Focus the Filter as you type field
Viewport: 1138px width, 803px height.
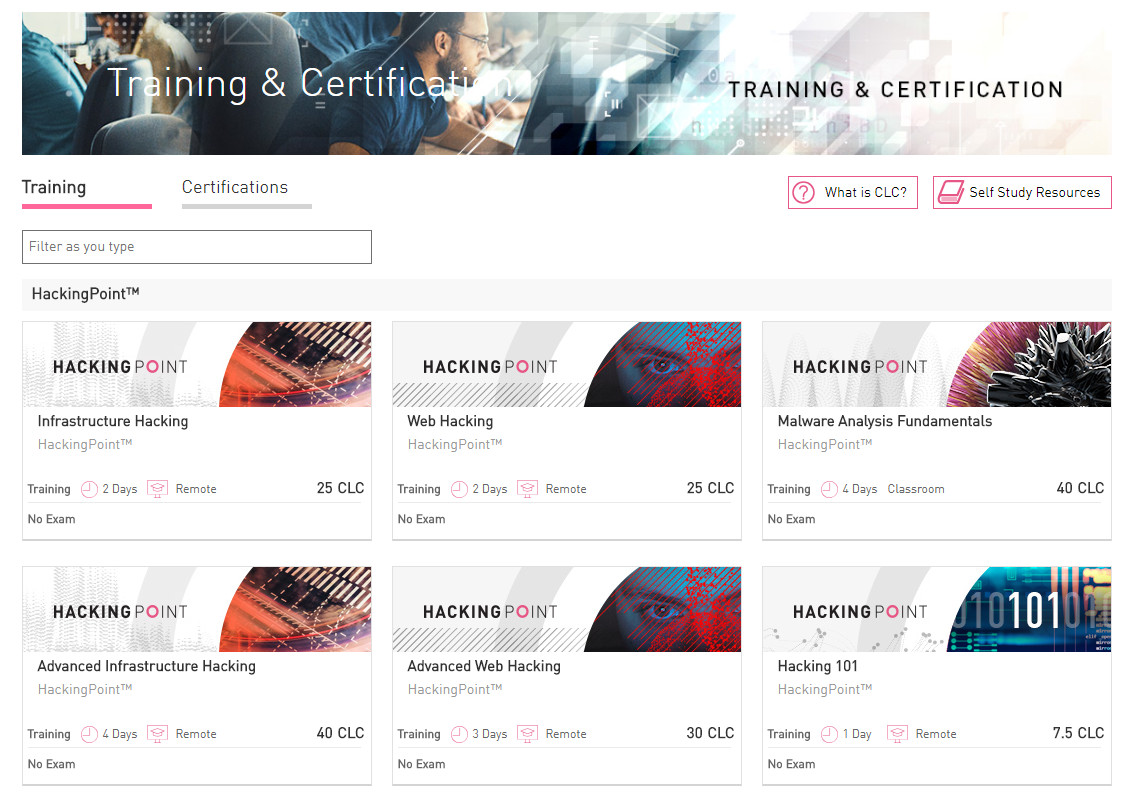(x=197, y=247)
